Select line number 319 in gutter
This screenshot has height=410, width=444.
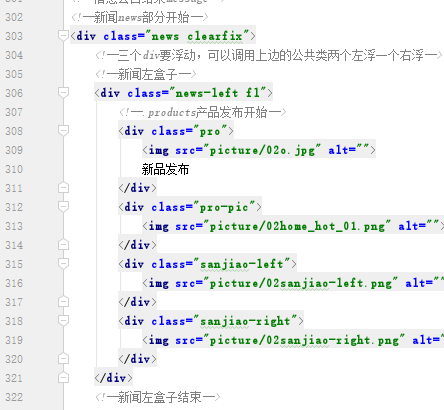pos(14,340)
